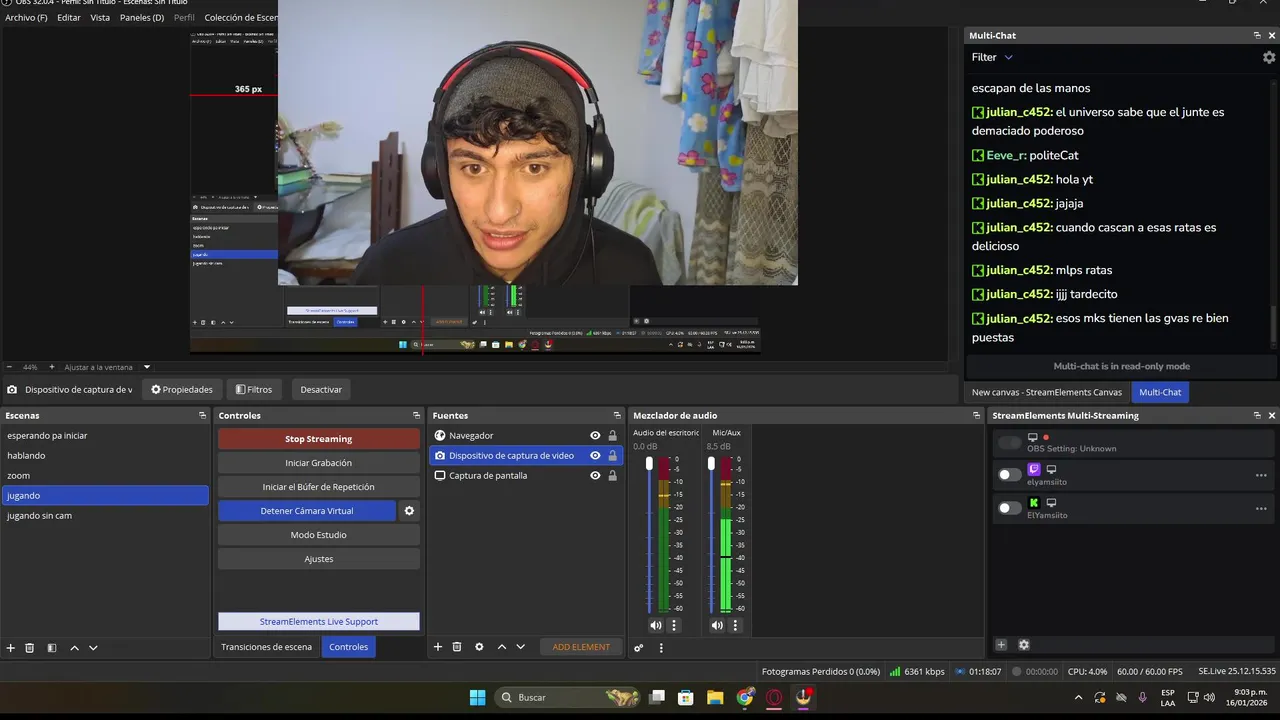Enable the Twitch elyamsiito output toggle

(x=1010, y=475)
